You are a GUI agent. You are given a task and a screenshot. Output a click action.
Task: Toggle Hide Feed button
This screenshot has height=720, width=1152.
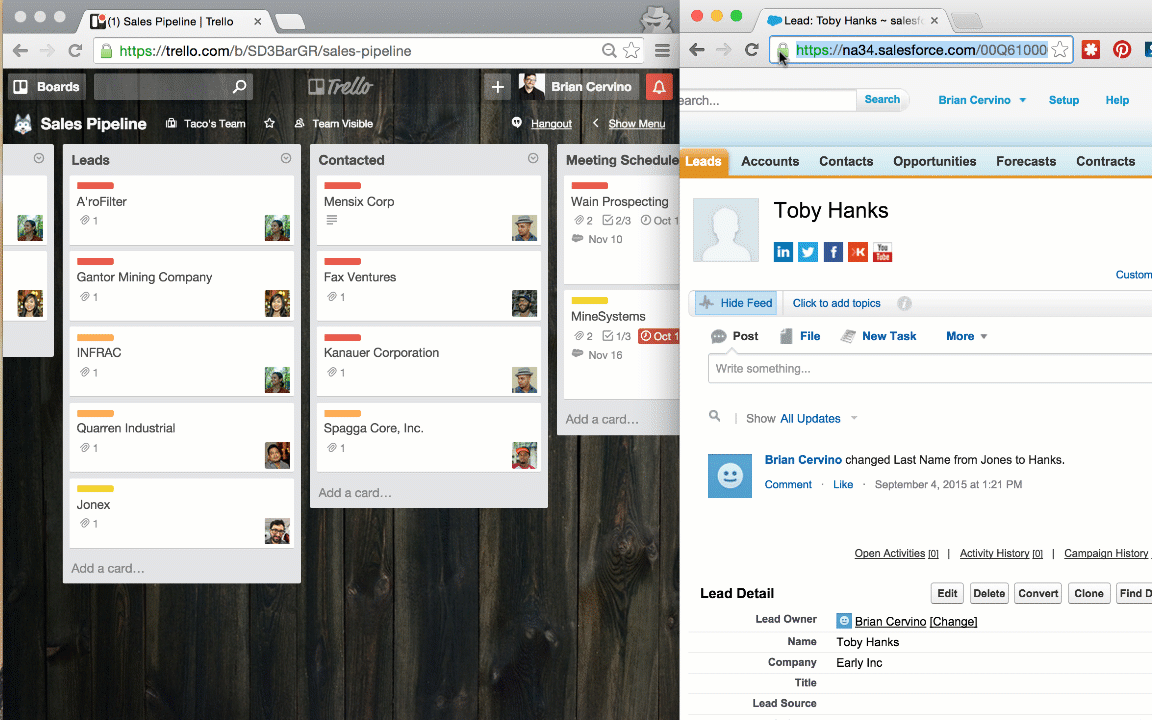click(736, 303)
